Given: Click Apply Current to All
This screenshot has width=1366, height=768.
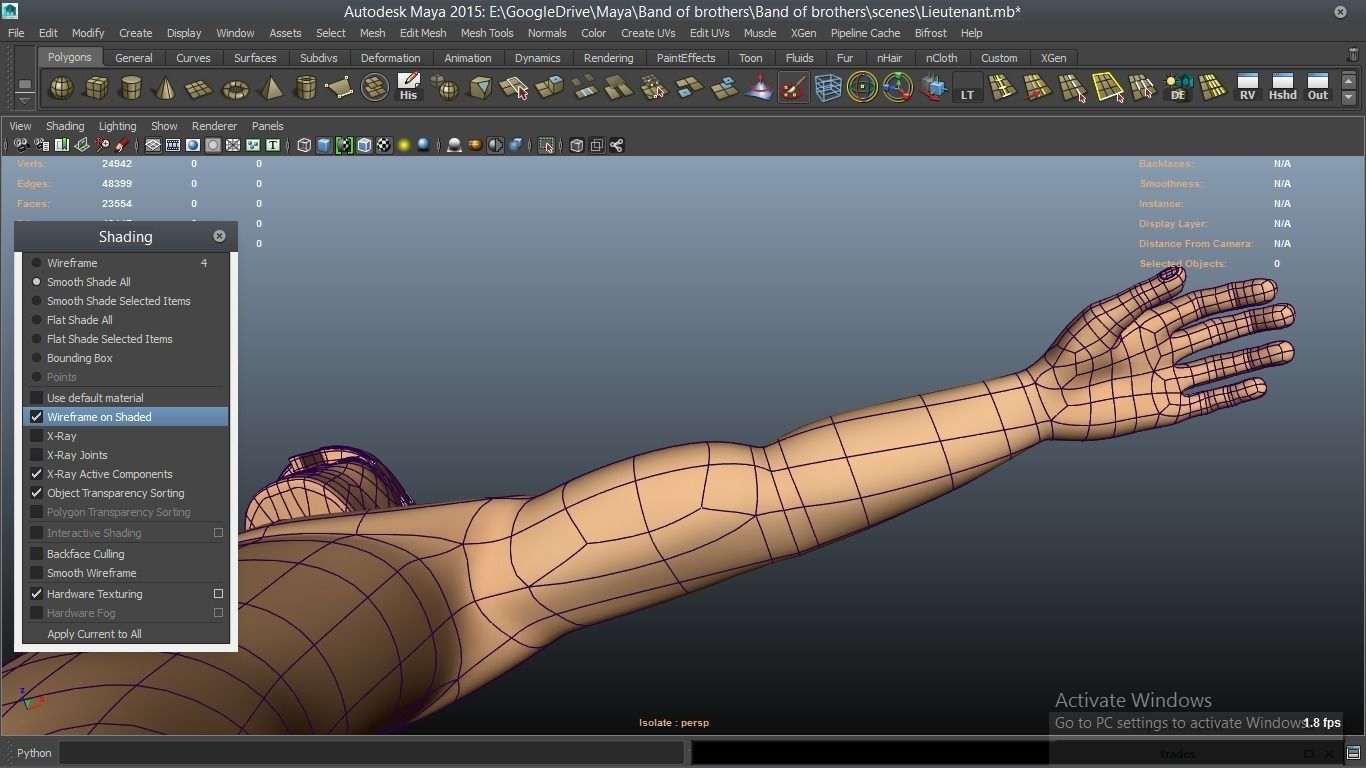Looking at the screenshot, I should (94, 634).
